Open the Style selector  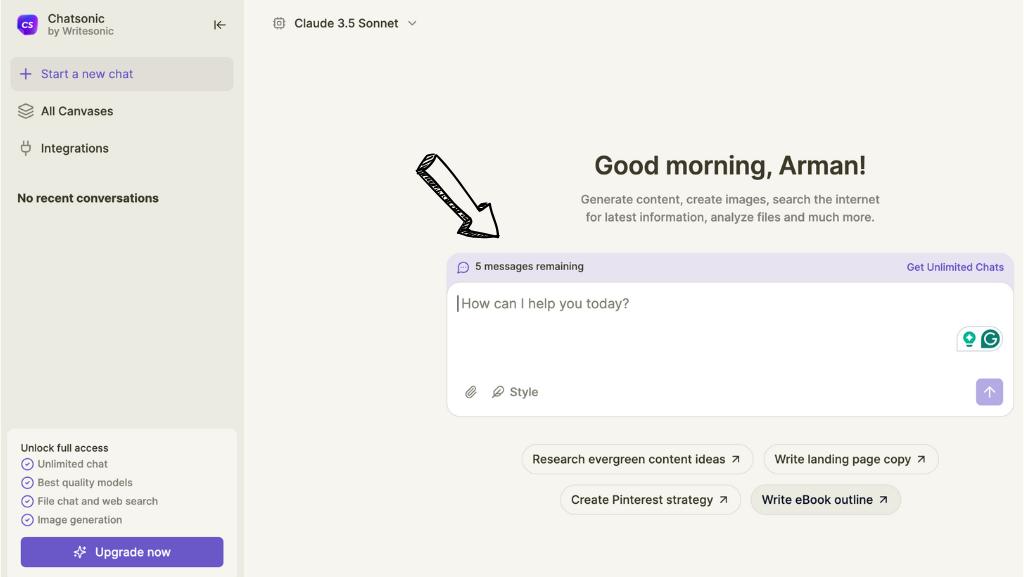pos(515,392)
